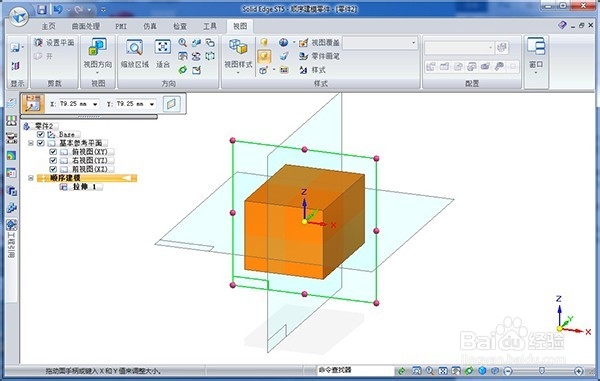Toggle the Base checkbox in the tree
Viewport: 600px width, 381px height.
[41, 134]
